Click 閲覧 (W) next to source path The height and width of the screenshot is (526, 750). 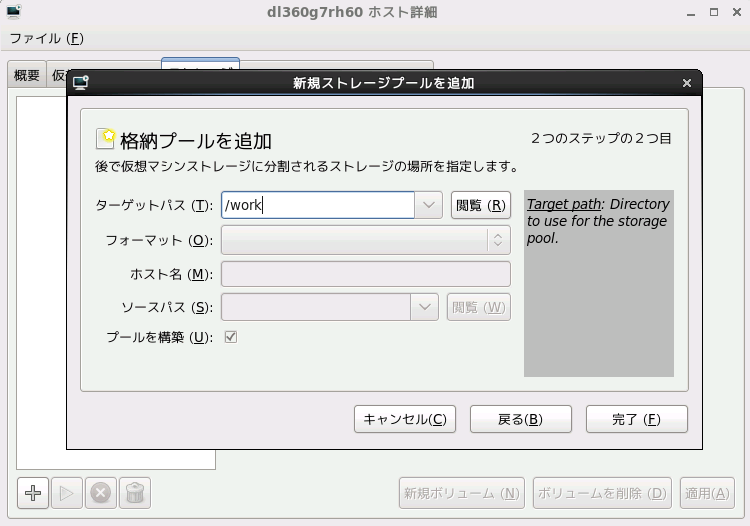click(479, 307)
